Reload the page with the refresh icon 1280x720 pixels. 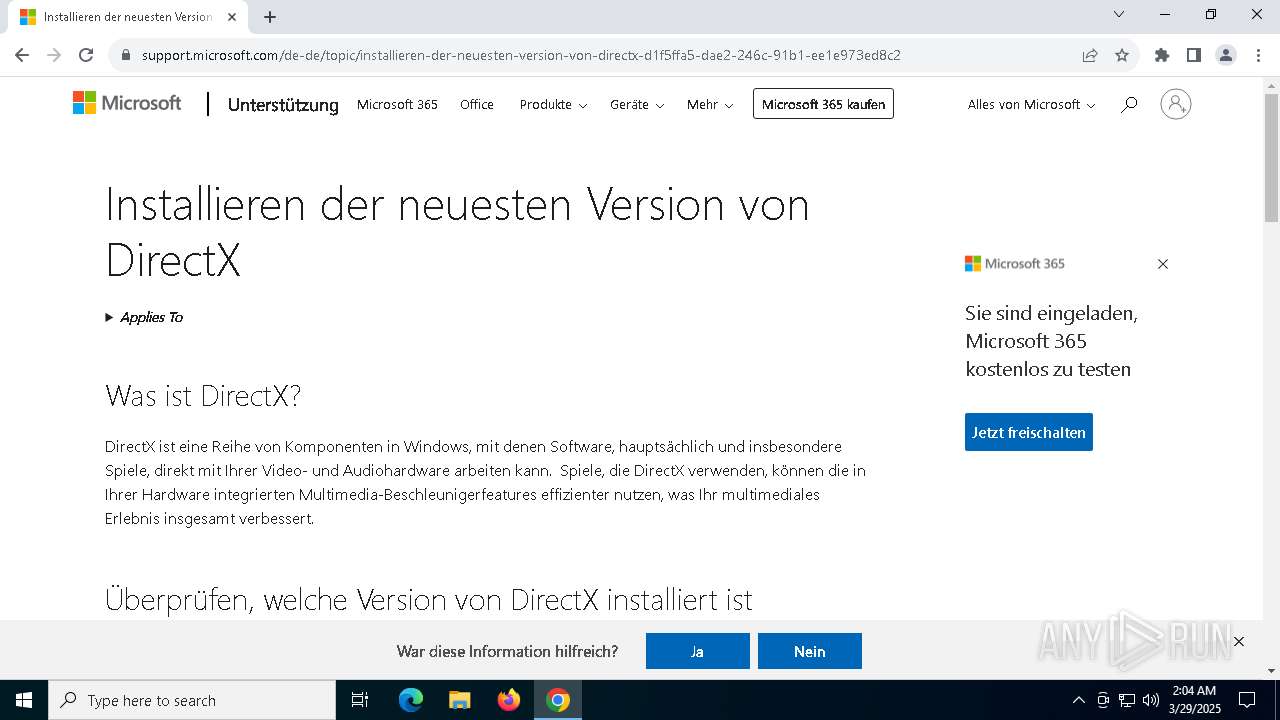[x=86, y=55]
